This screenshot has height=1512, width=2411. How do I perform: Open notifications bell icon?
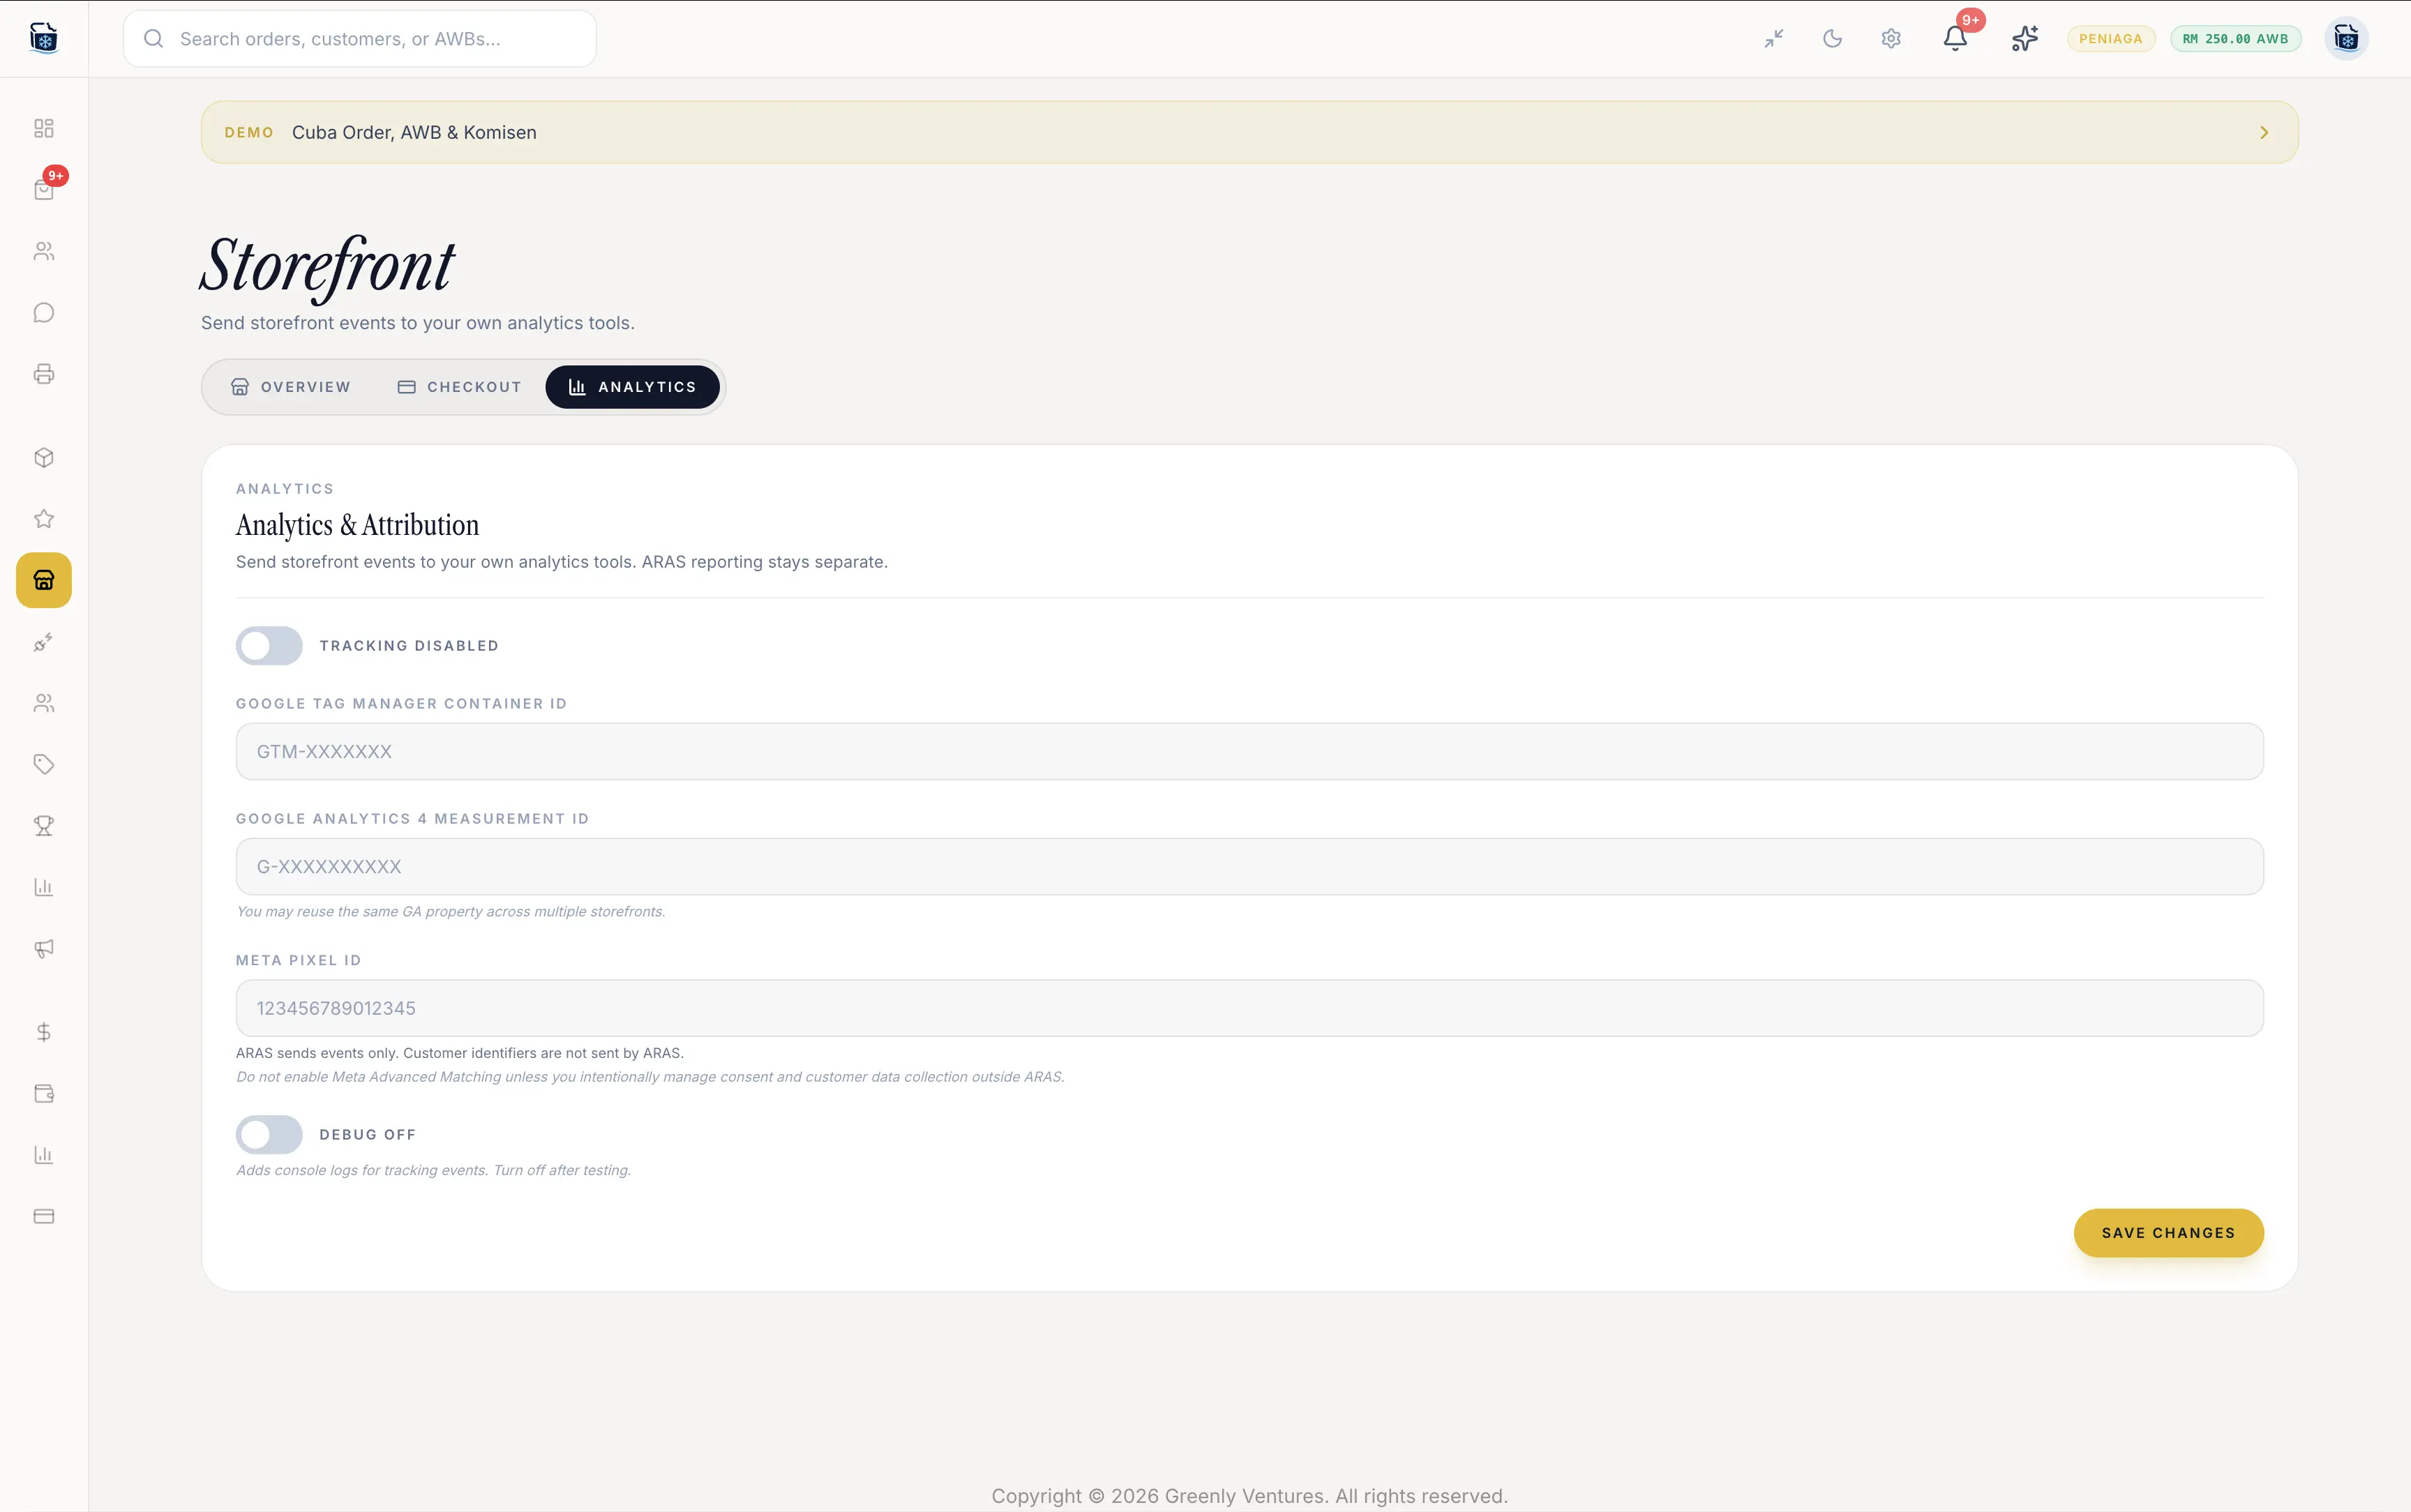[1955, 39]
